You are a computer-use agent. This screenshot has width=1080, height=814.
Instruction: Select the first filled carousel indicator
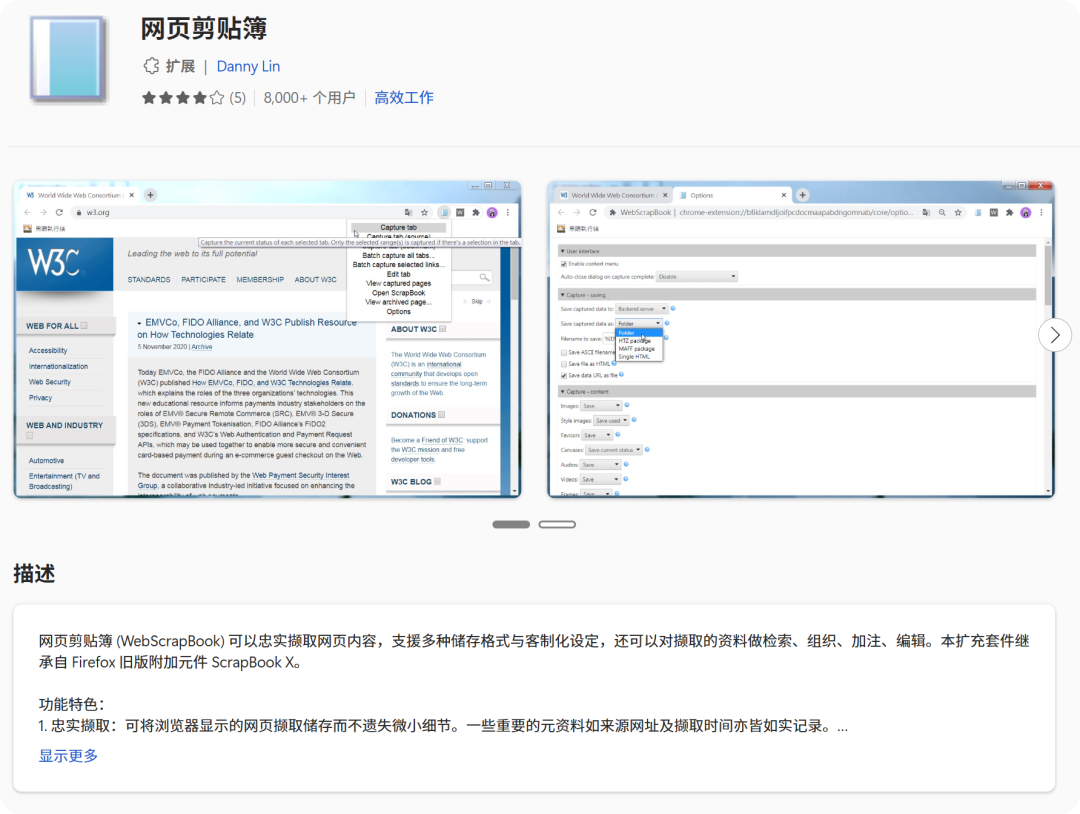pyautogui.click(x=511, y=525)
